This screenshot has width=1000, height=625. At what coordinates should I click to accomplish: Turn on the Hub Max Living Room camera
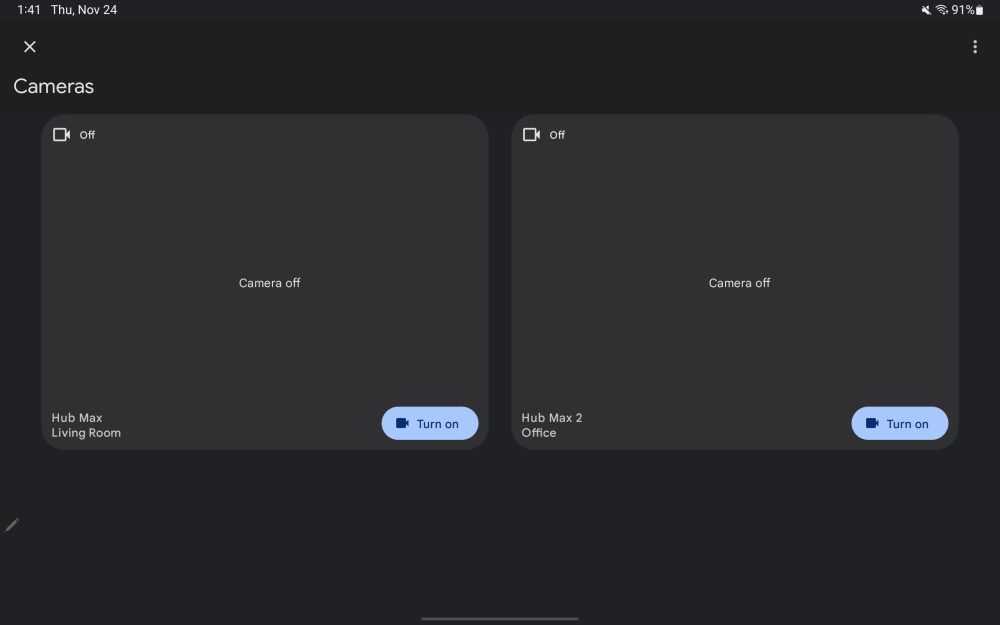pyautogui.click(x=430, y=423)
